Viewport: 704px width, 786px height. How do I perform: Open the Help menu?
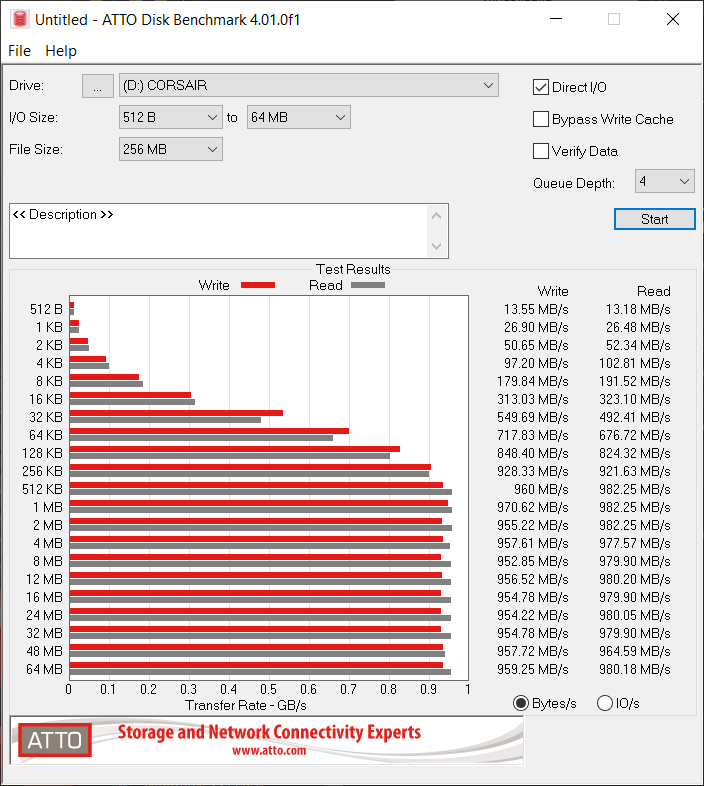(61, 51)
